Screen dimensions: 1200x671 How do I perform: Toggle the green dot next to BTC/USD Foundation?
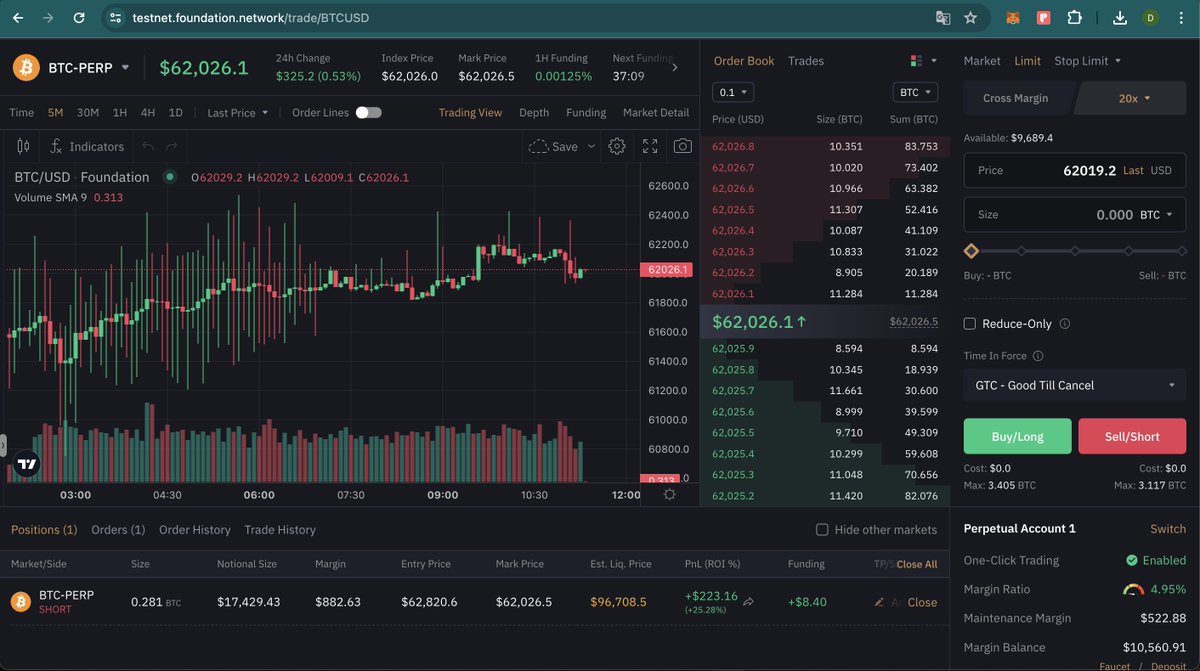(x=170, y=177)
